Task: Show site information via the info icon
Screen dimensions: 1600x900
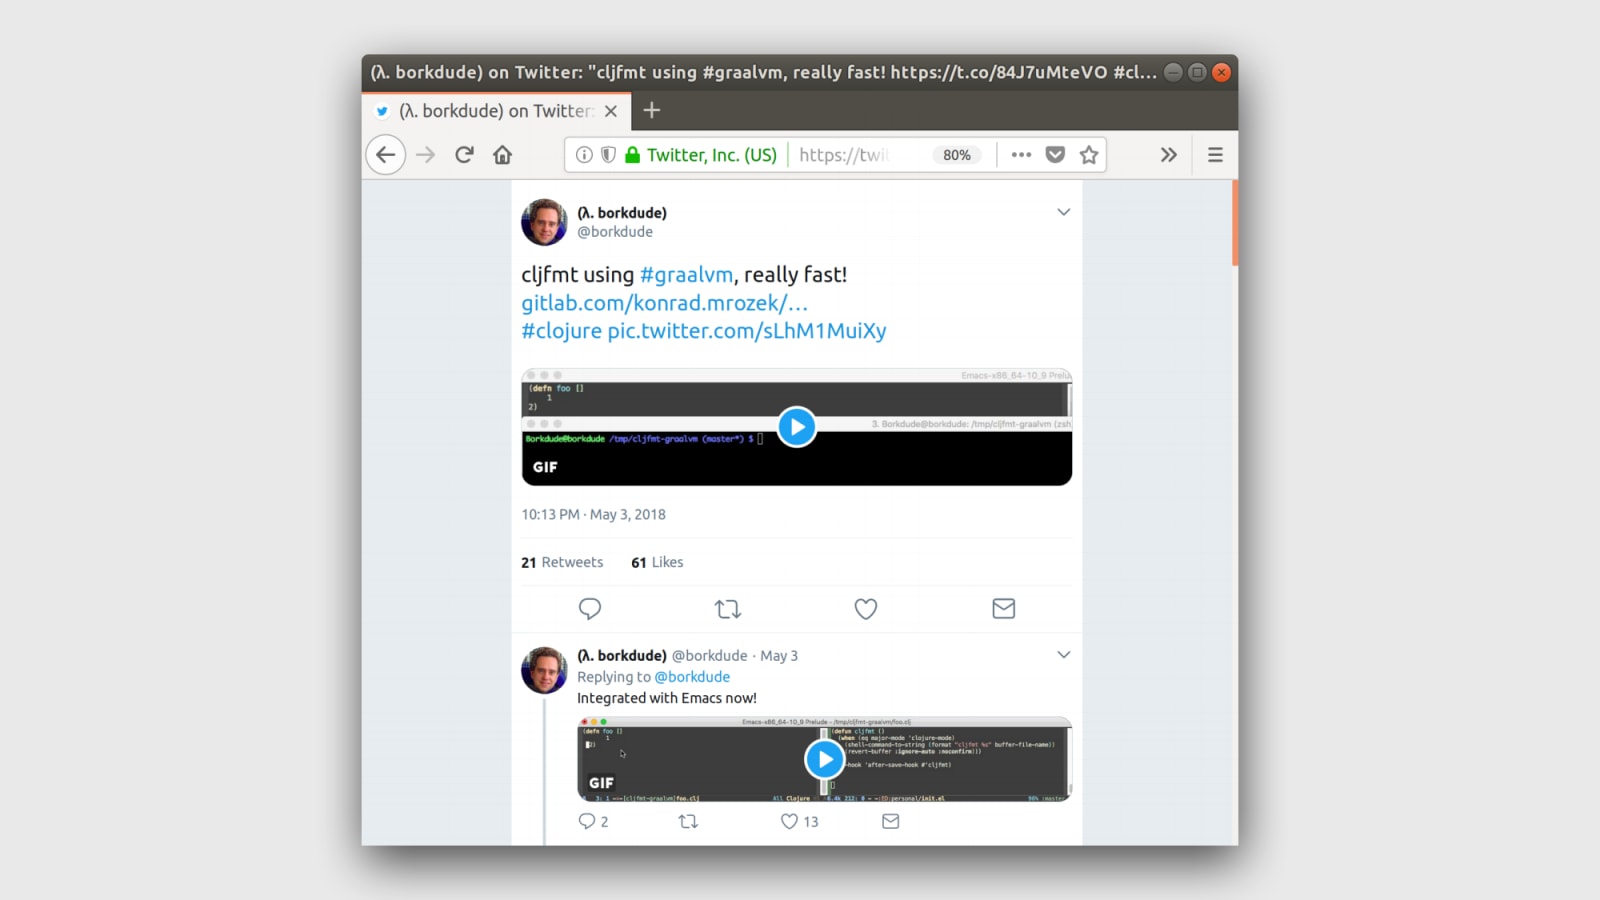Action: tap(585, 155)
